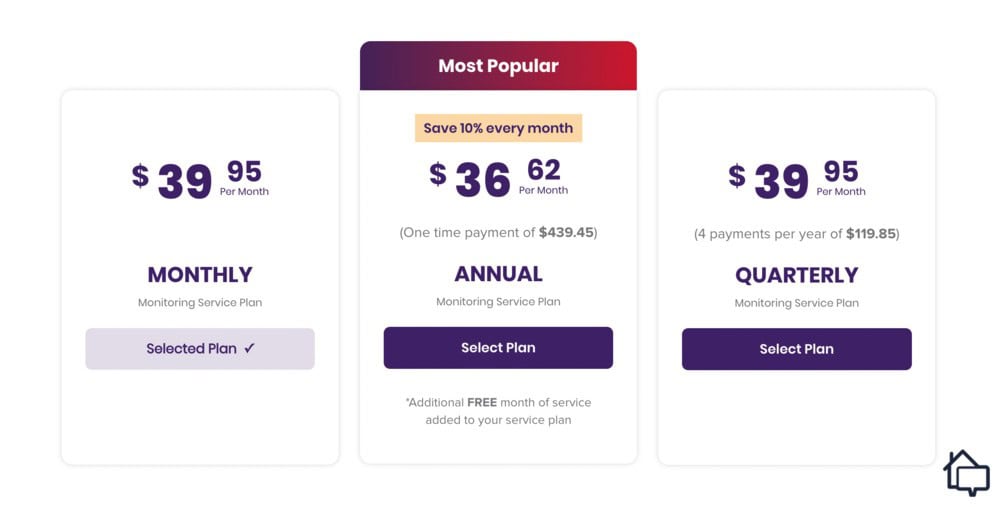Click the Selected Plan checkmark icon

pyautogui.click(x=249, y=348)
